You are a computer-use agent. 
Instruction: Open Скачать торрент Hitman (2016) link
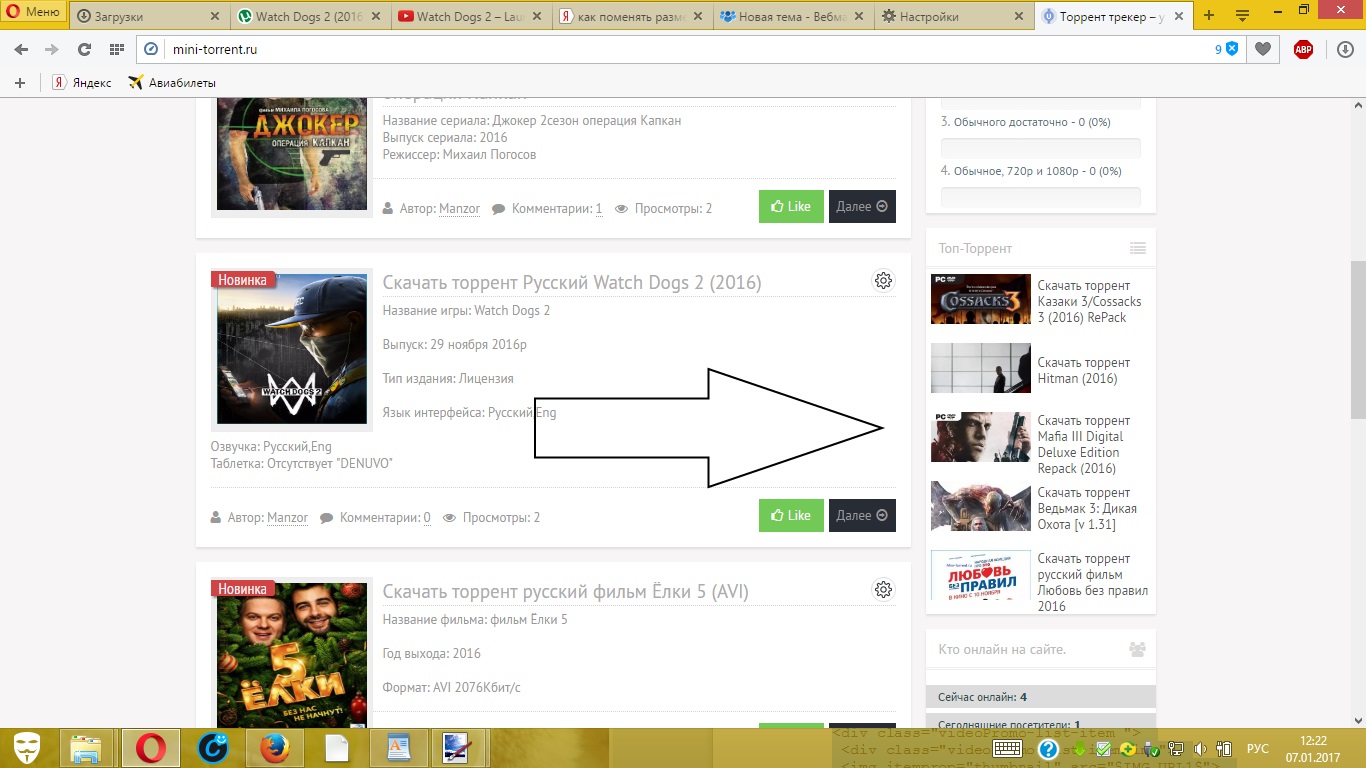pyautogui.click(x=1084, y=370)
